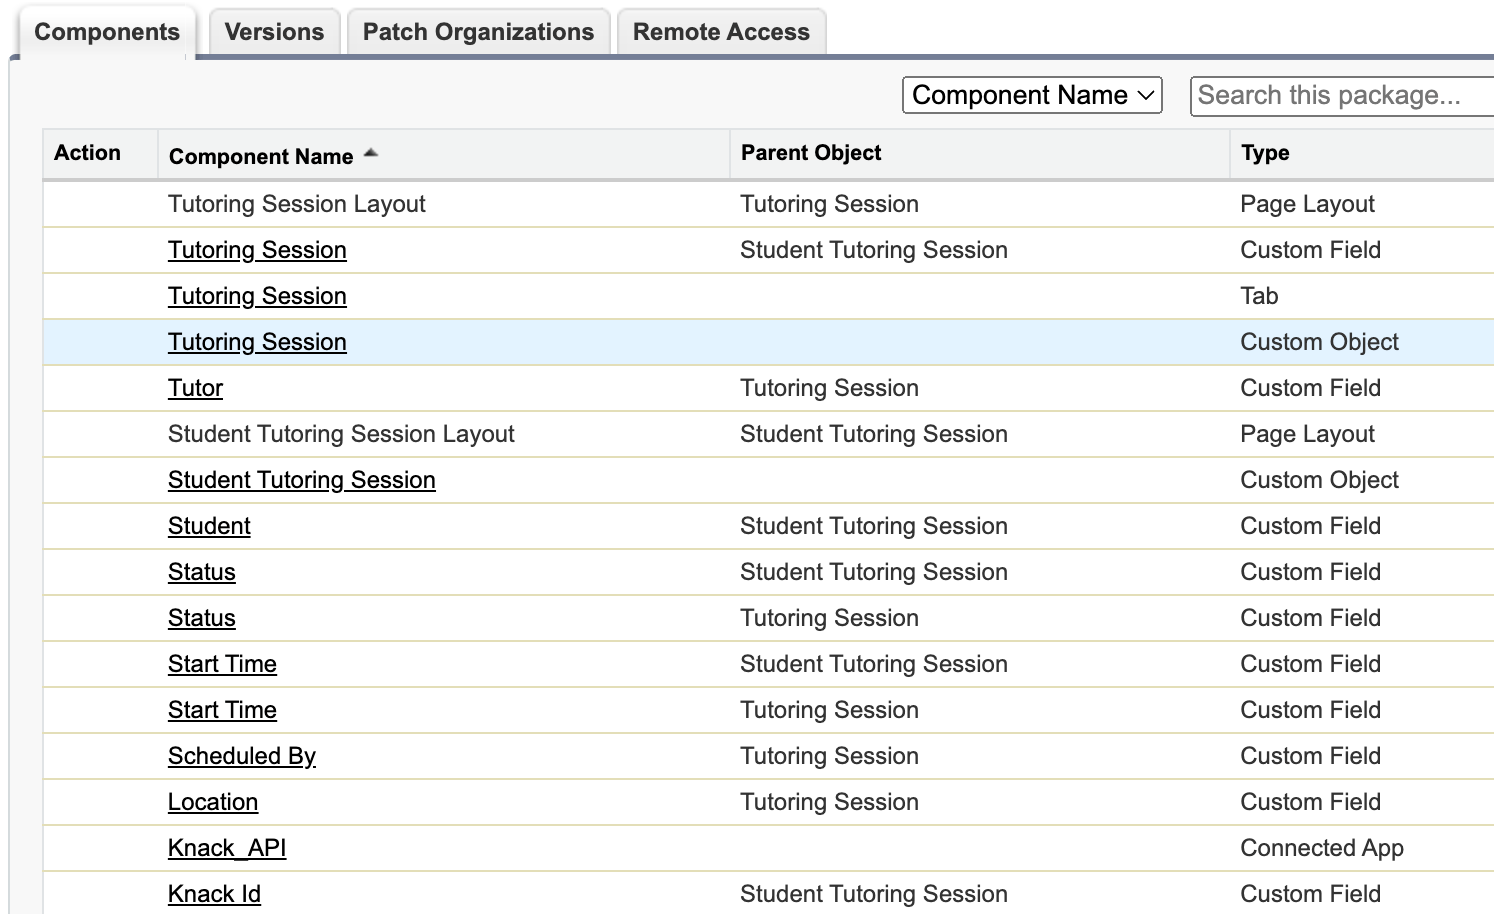Open Status field under Student Tutoring Session

coord(201,572)
